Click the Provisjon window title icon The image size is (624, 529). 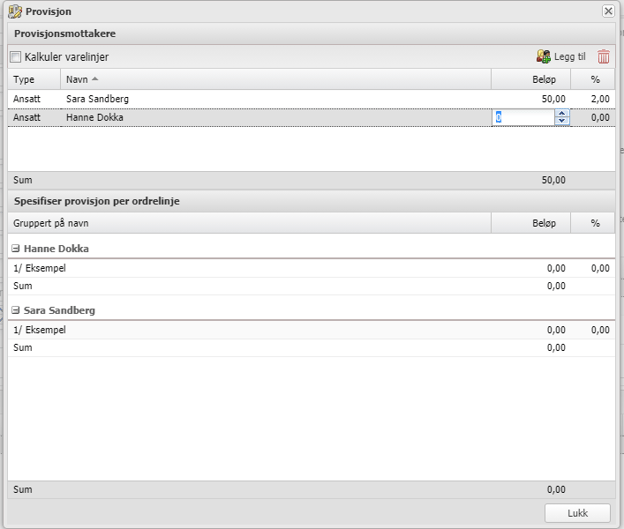pyautogui.click(x=15, y=11)
